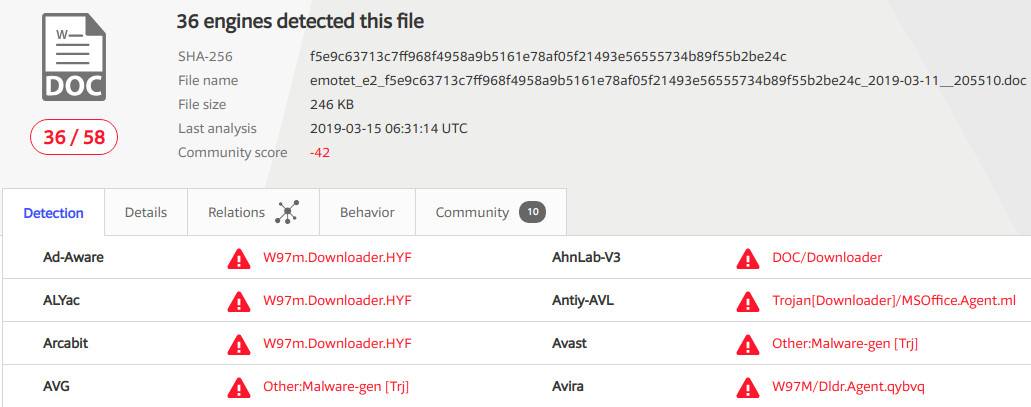This screenshot has height=407, width=1031.
Task: Click the Ad-Aware red warning triangle icon
Action: [239, 258]
